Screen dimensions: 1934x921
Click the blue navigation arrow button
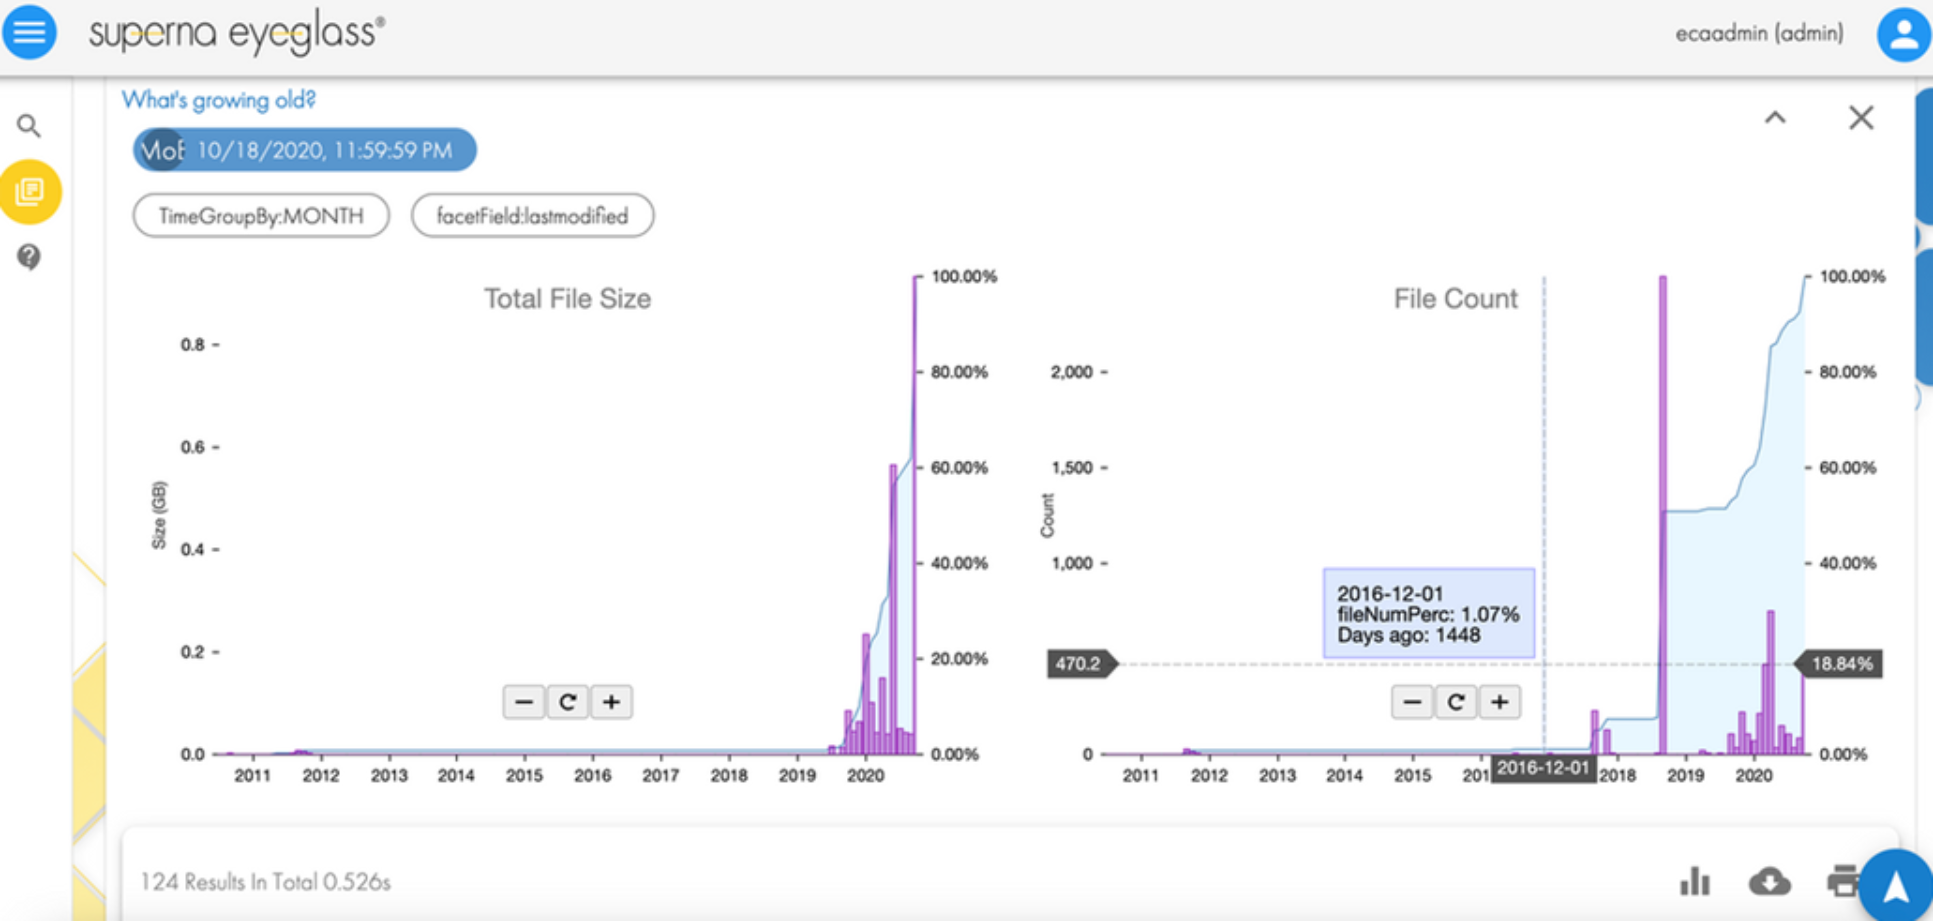[1896, 886]
